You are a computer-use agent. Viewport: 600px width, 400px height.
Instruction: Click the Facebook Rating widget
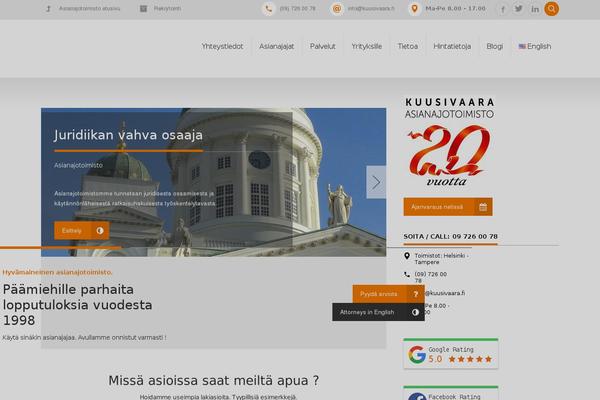point(451,393)
